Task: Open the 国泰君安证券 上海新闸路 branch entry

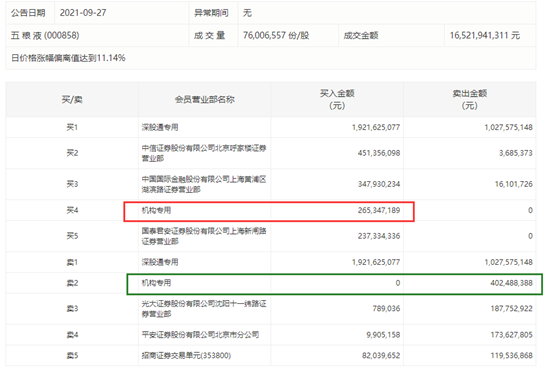Action: (204, 236)
